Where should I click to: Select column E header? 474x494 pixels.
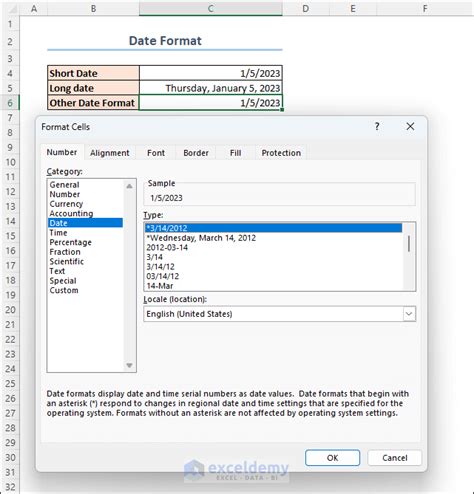tap(353, 8)
